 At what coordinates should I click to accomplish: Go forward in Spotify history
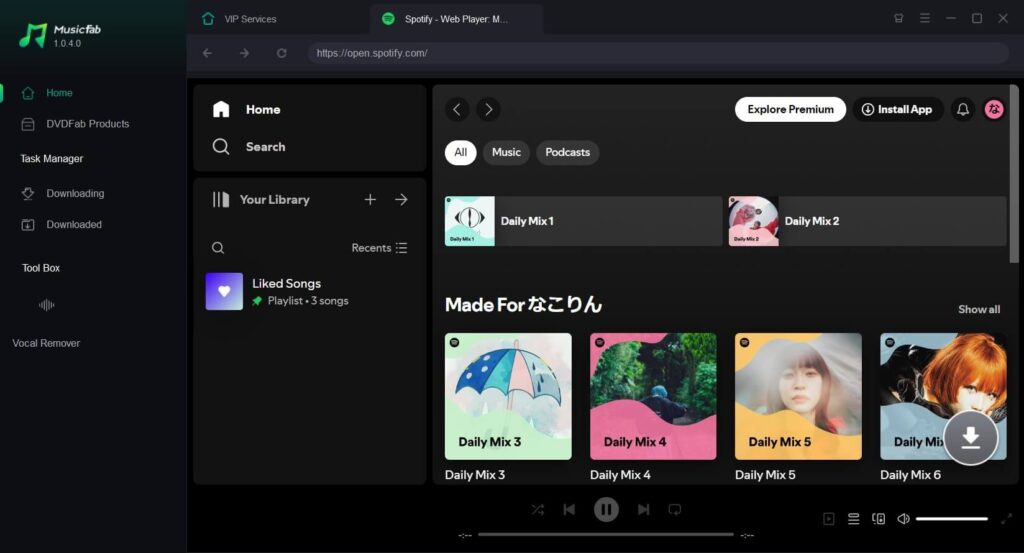(x=488, y=109)
